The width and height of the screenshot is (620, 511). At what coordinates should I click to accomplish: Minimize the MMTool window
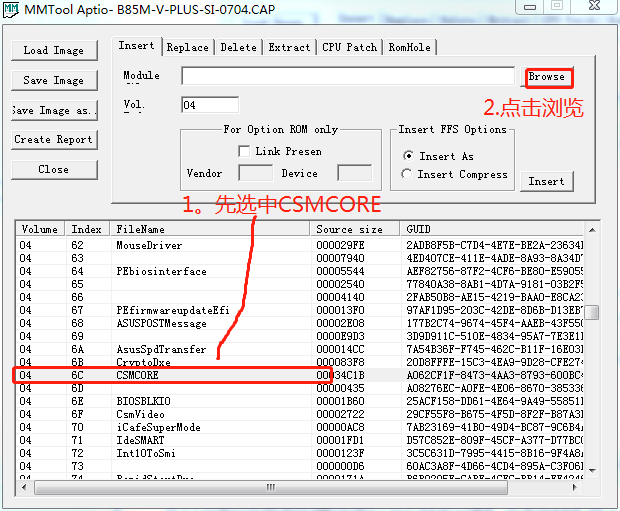pos(530,7)
